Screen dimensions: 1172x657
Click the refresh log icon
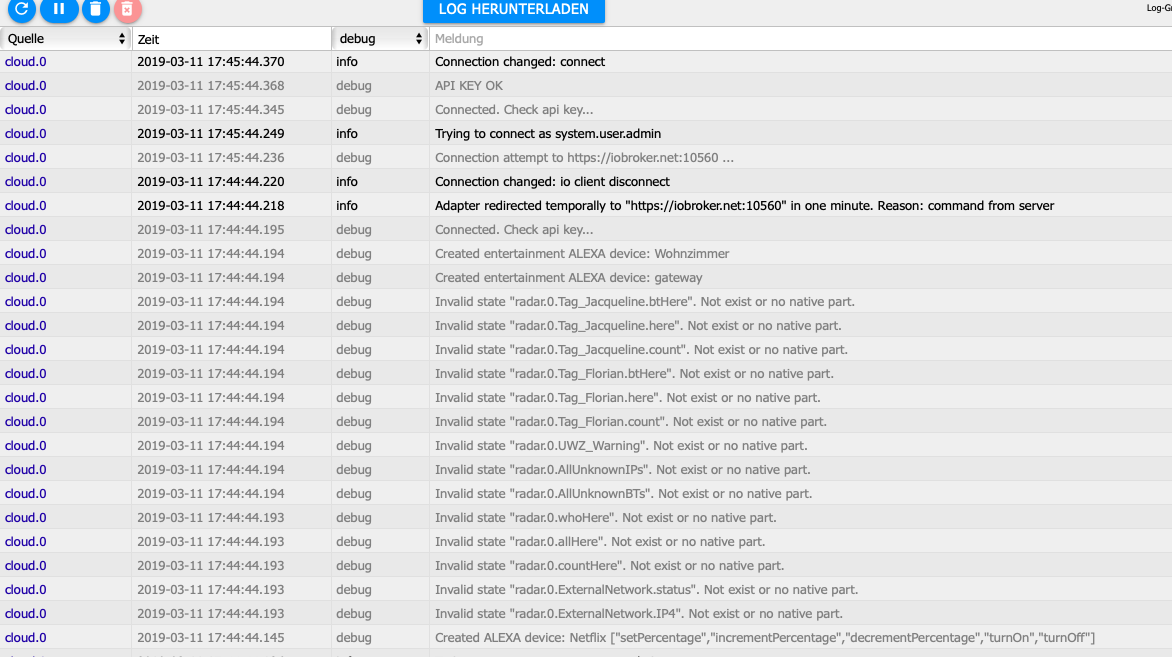[x=22, y=9]
